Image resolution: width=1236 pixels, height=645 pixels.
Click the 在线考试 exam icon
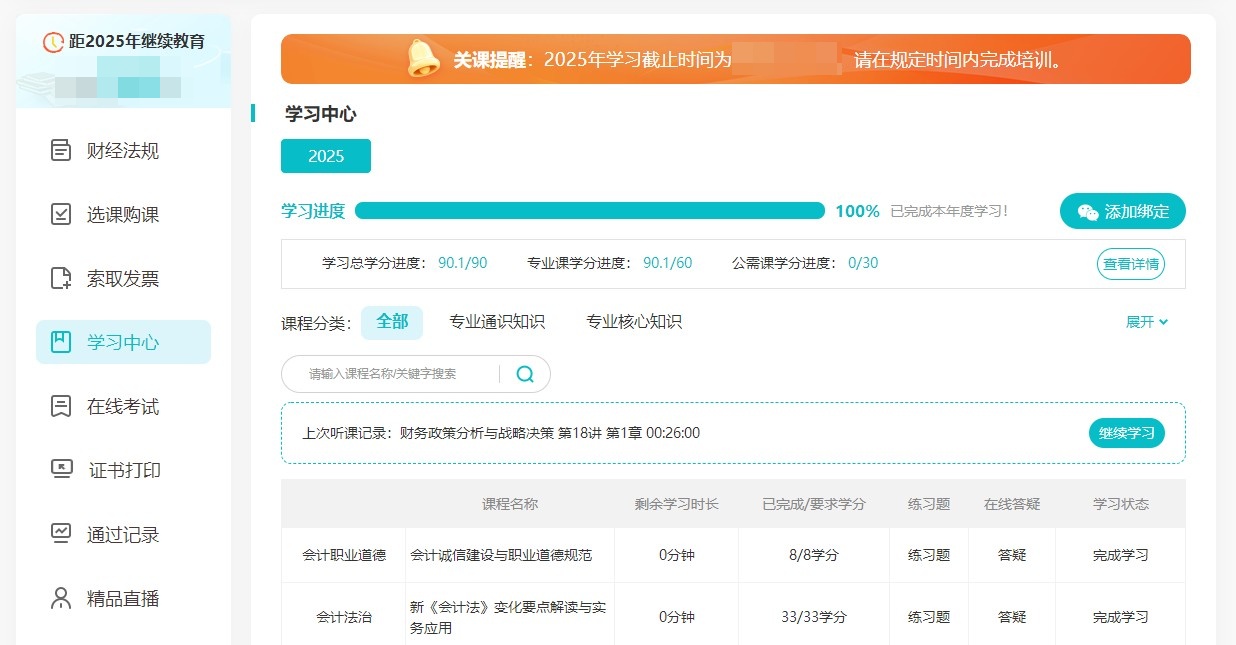[61, 407]
